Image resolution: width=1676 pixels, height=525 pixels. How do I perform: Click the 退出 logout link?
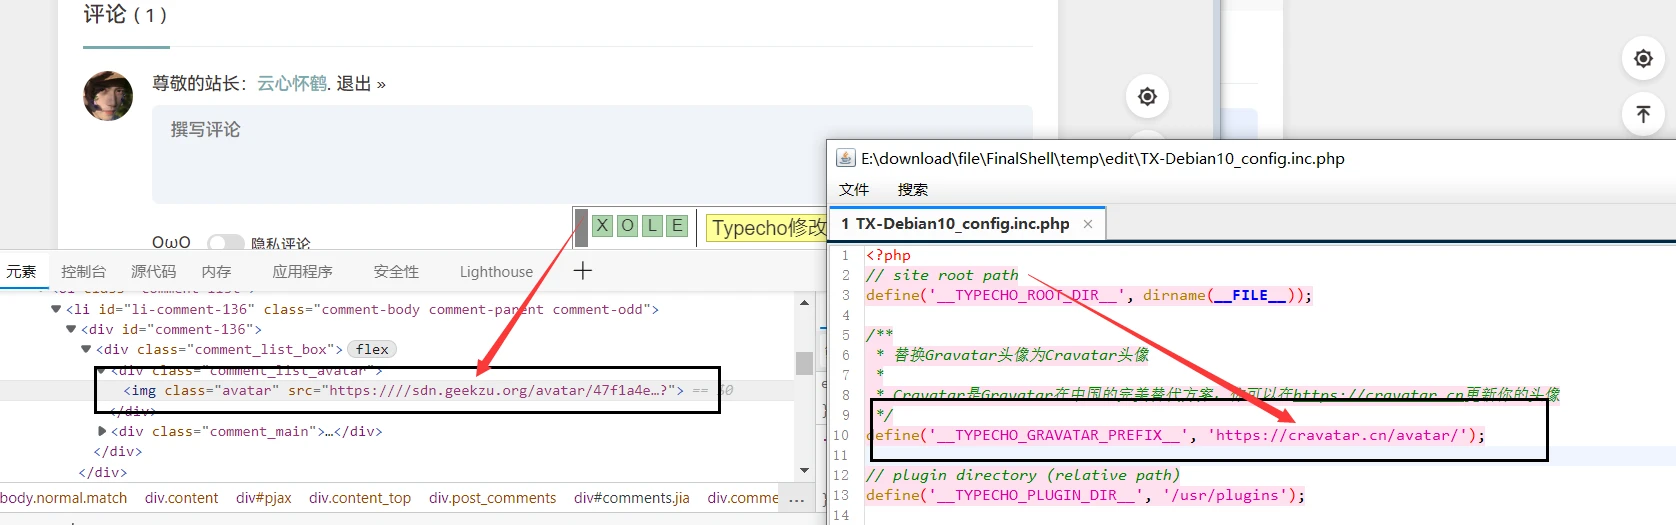pyautogui.click(x=354, y=84)
